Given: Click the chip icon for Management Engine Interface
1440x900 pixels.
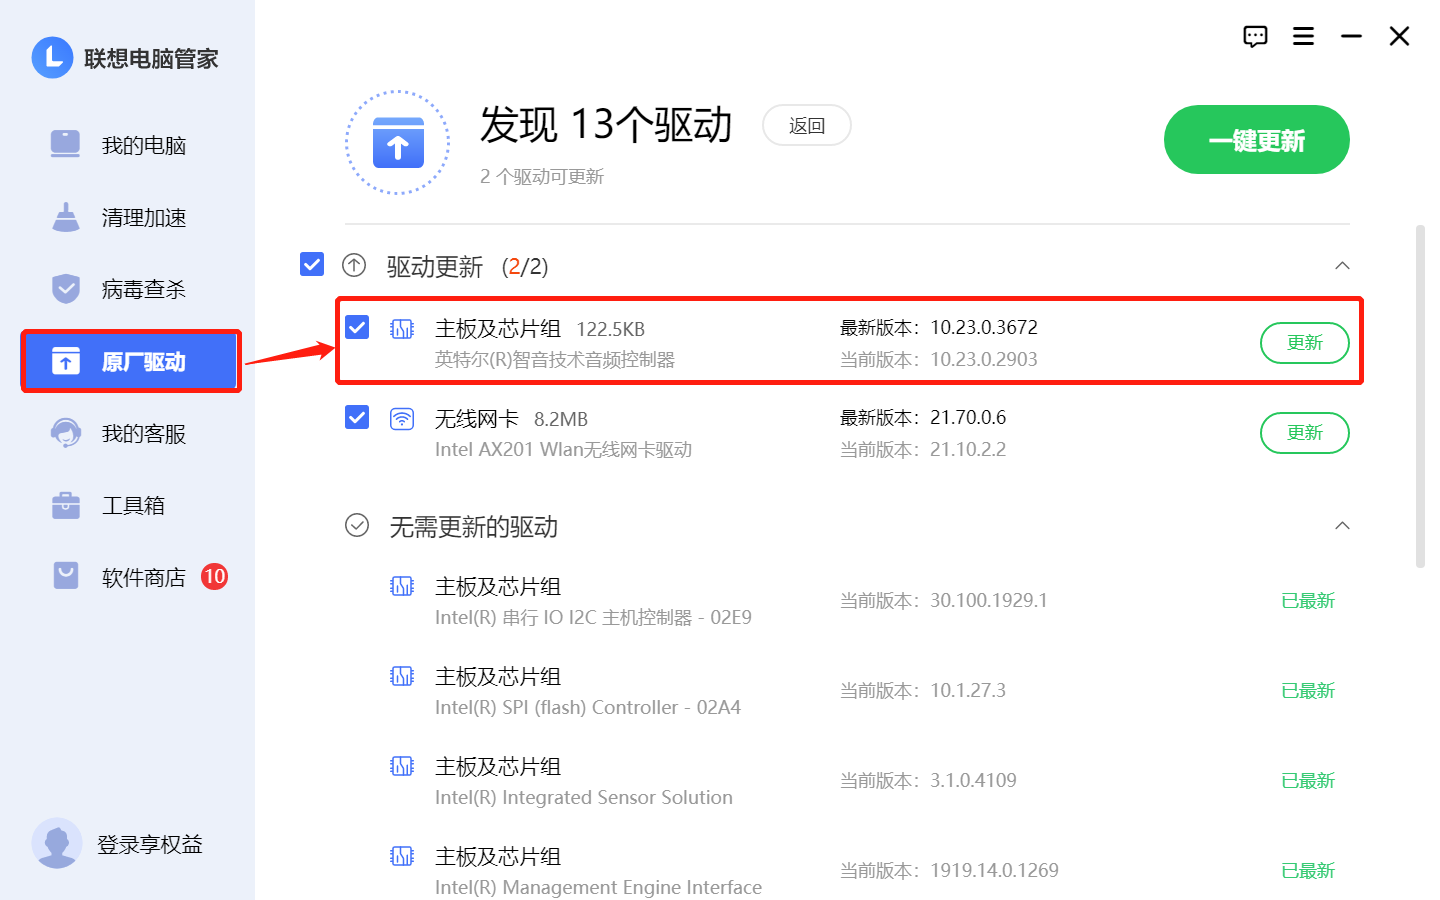Looking at the screenshot, I should click(402, 856).
